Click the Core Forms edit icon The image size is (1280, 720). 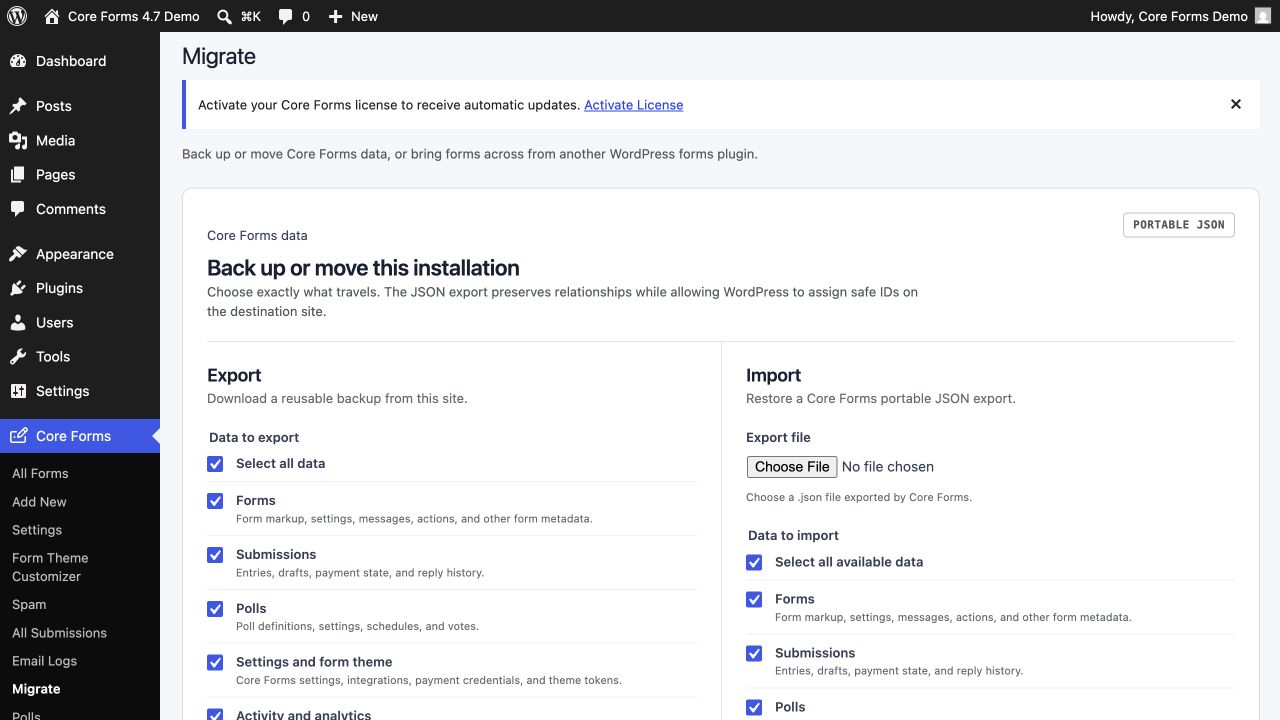pyautogui.click(x=18, y=436)
